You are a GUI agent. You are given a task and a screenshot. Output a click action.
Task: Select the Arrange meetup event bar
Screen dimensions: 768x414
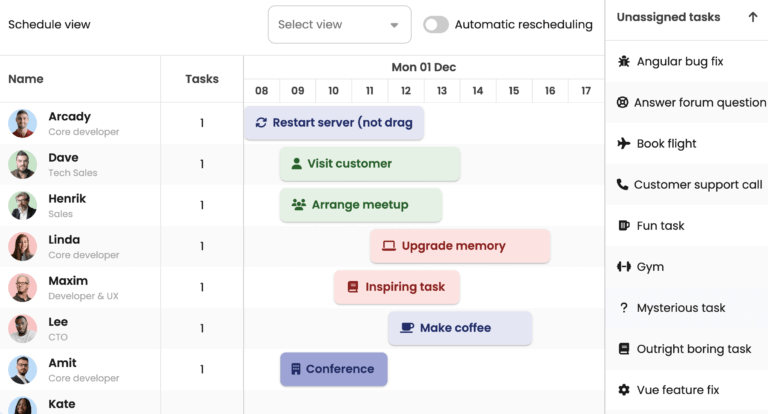click(361, 205)
